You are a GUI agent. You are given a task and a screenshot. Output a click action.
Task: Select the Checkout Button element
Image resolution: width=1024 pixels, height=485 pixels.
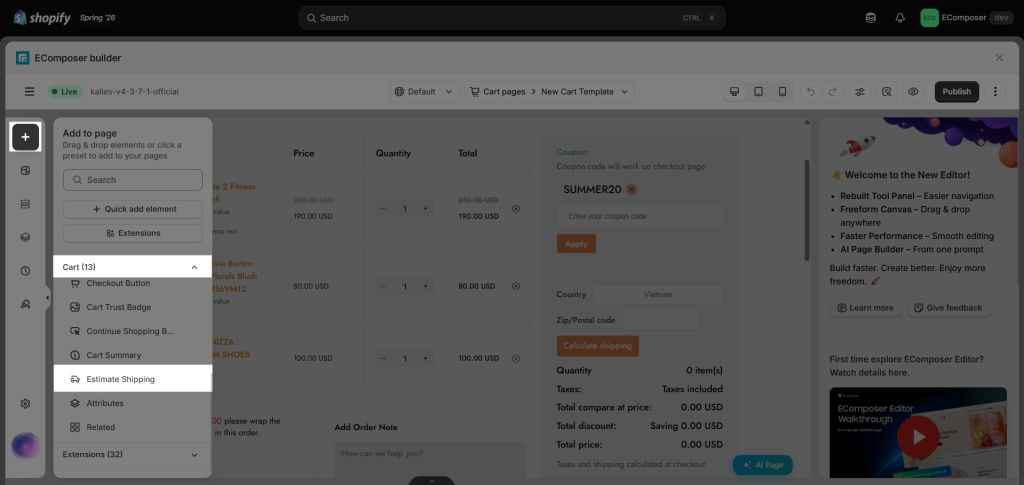[x=133, y=283]
